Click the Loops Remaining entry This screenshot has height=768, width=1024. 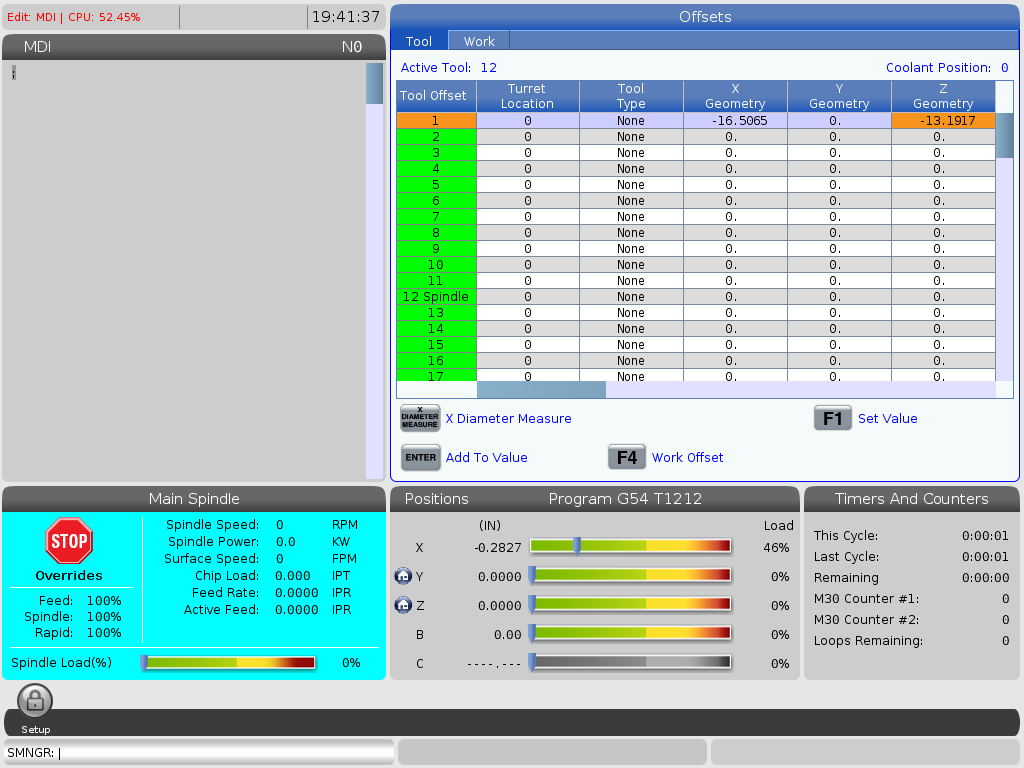click(x=911, y=641)
